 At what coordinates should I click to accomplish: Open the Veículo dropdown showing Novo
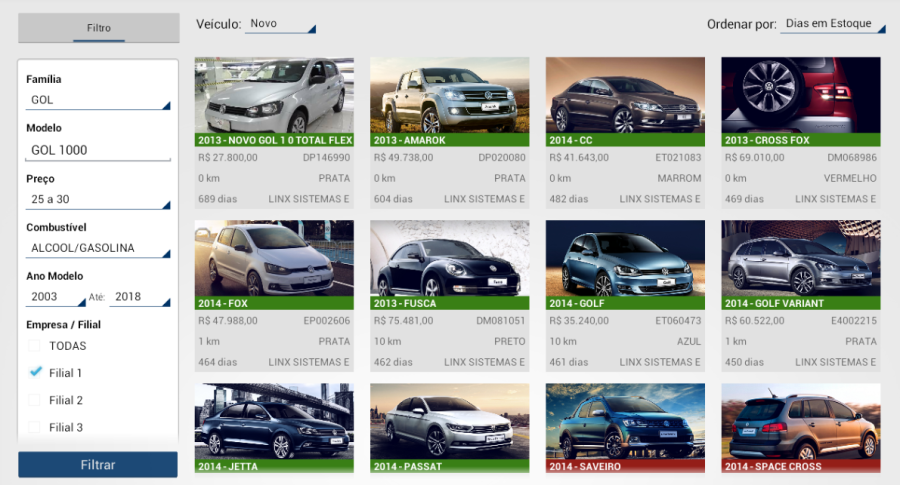280,24
